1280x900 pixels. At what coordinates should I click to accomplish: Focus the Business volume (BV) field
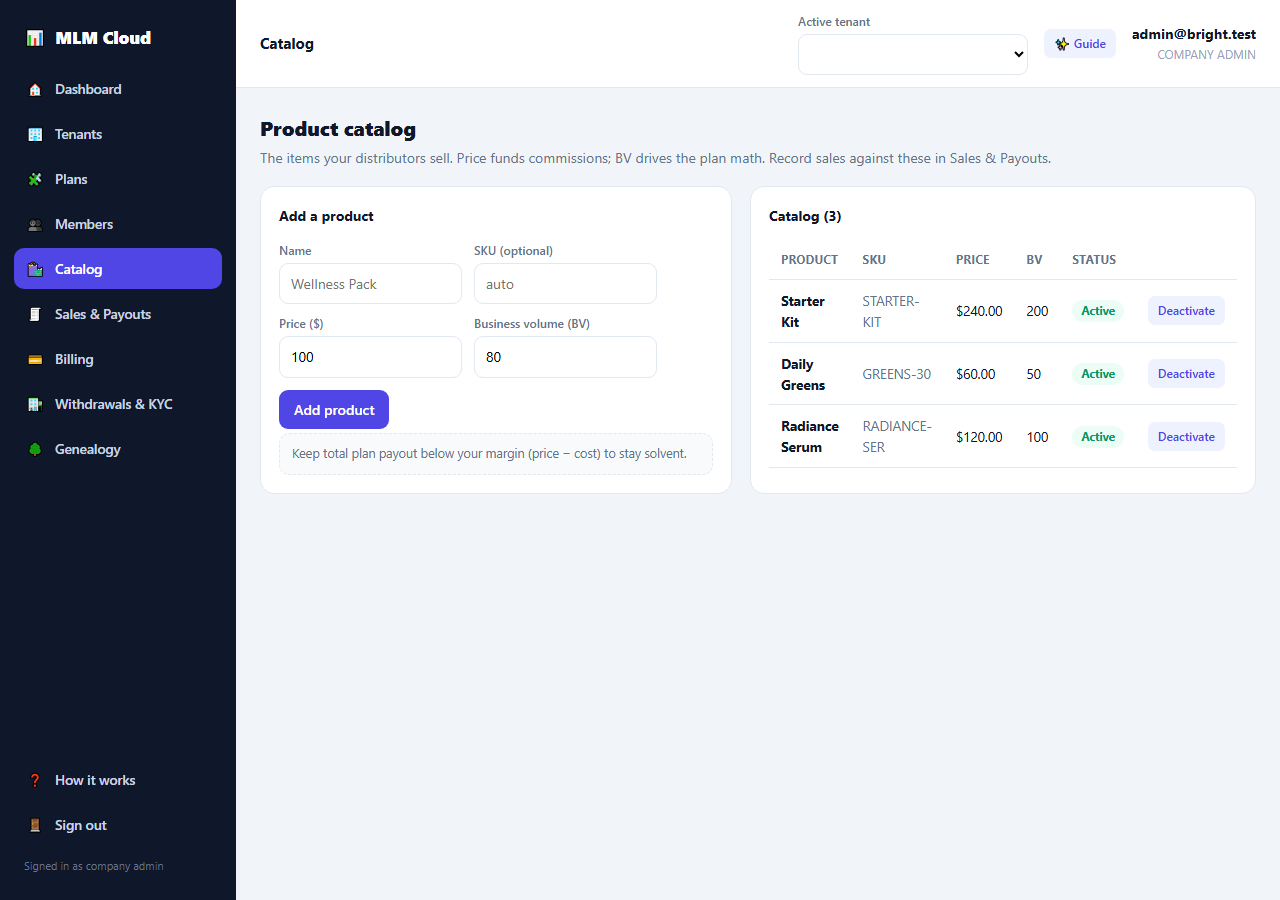565,357
